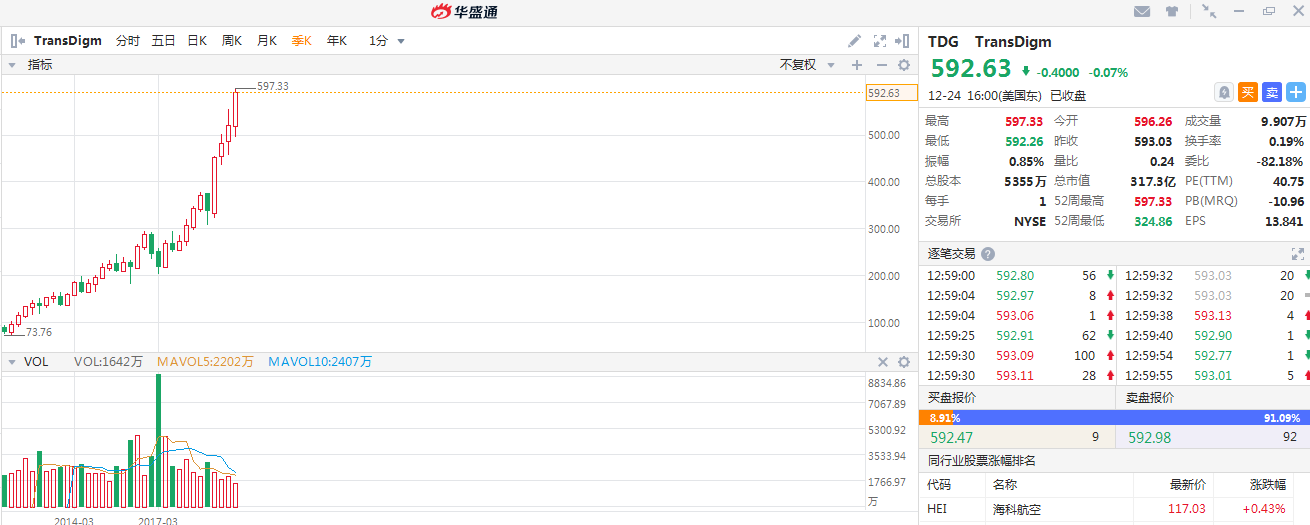Open VOL indicator settings gear
This screenshot has width=1310, height=525.
tap(904, 362)
